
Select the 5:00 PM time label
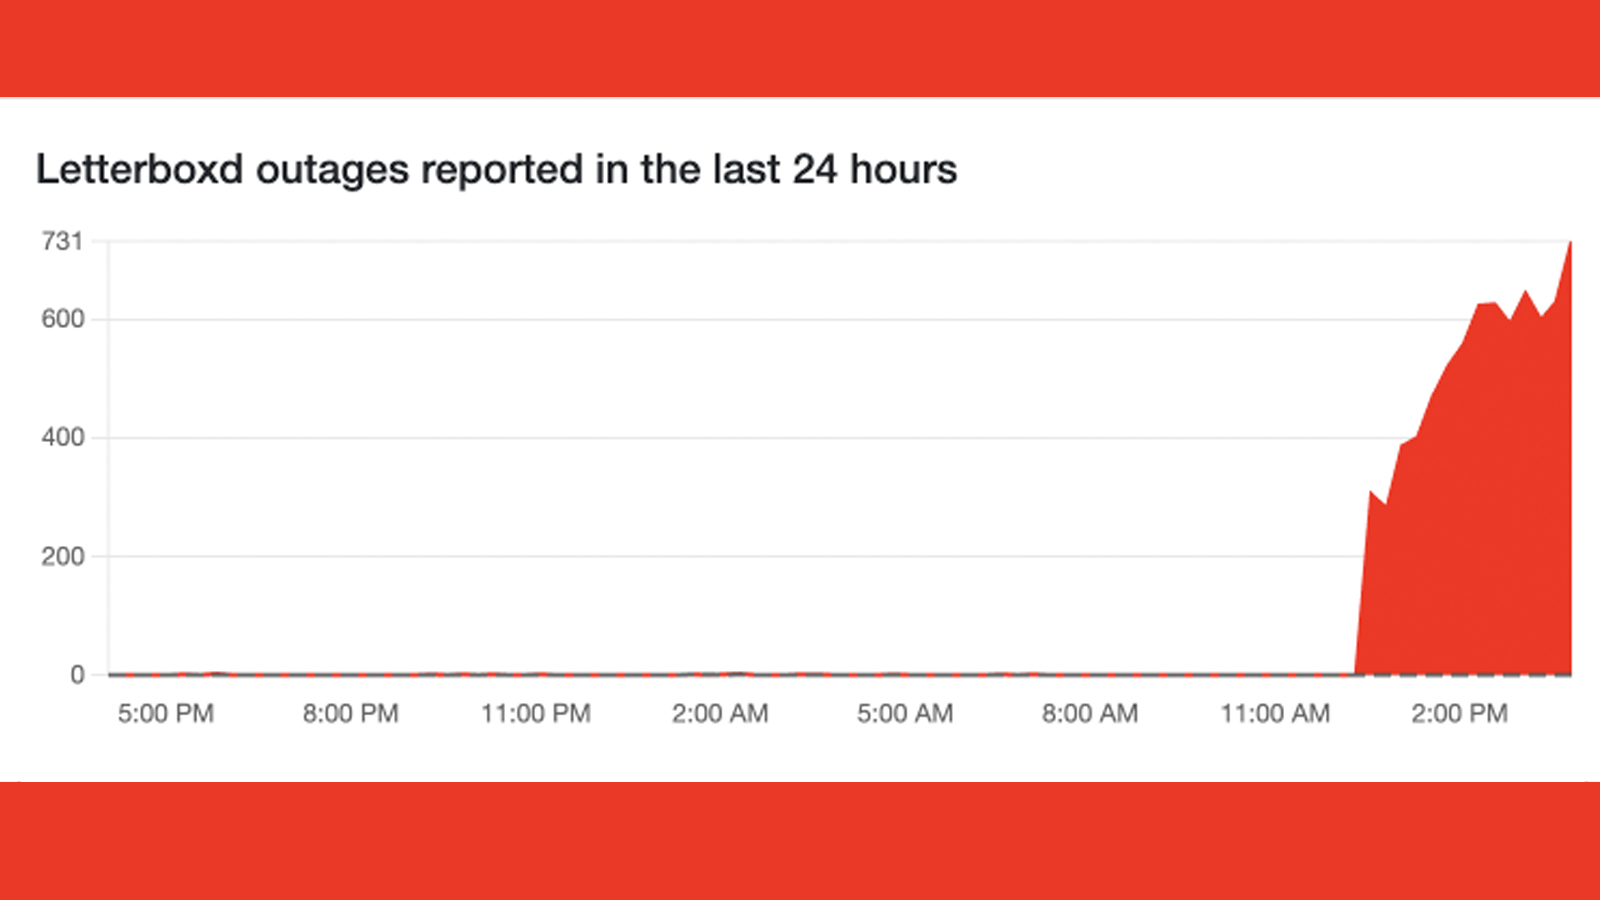[166, 714]
